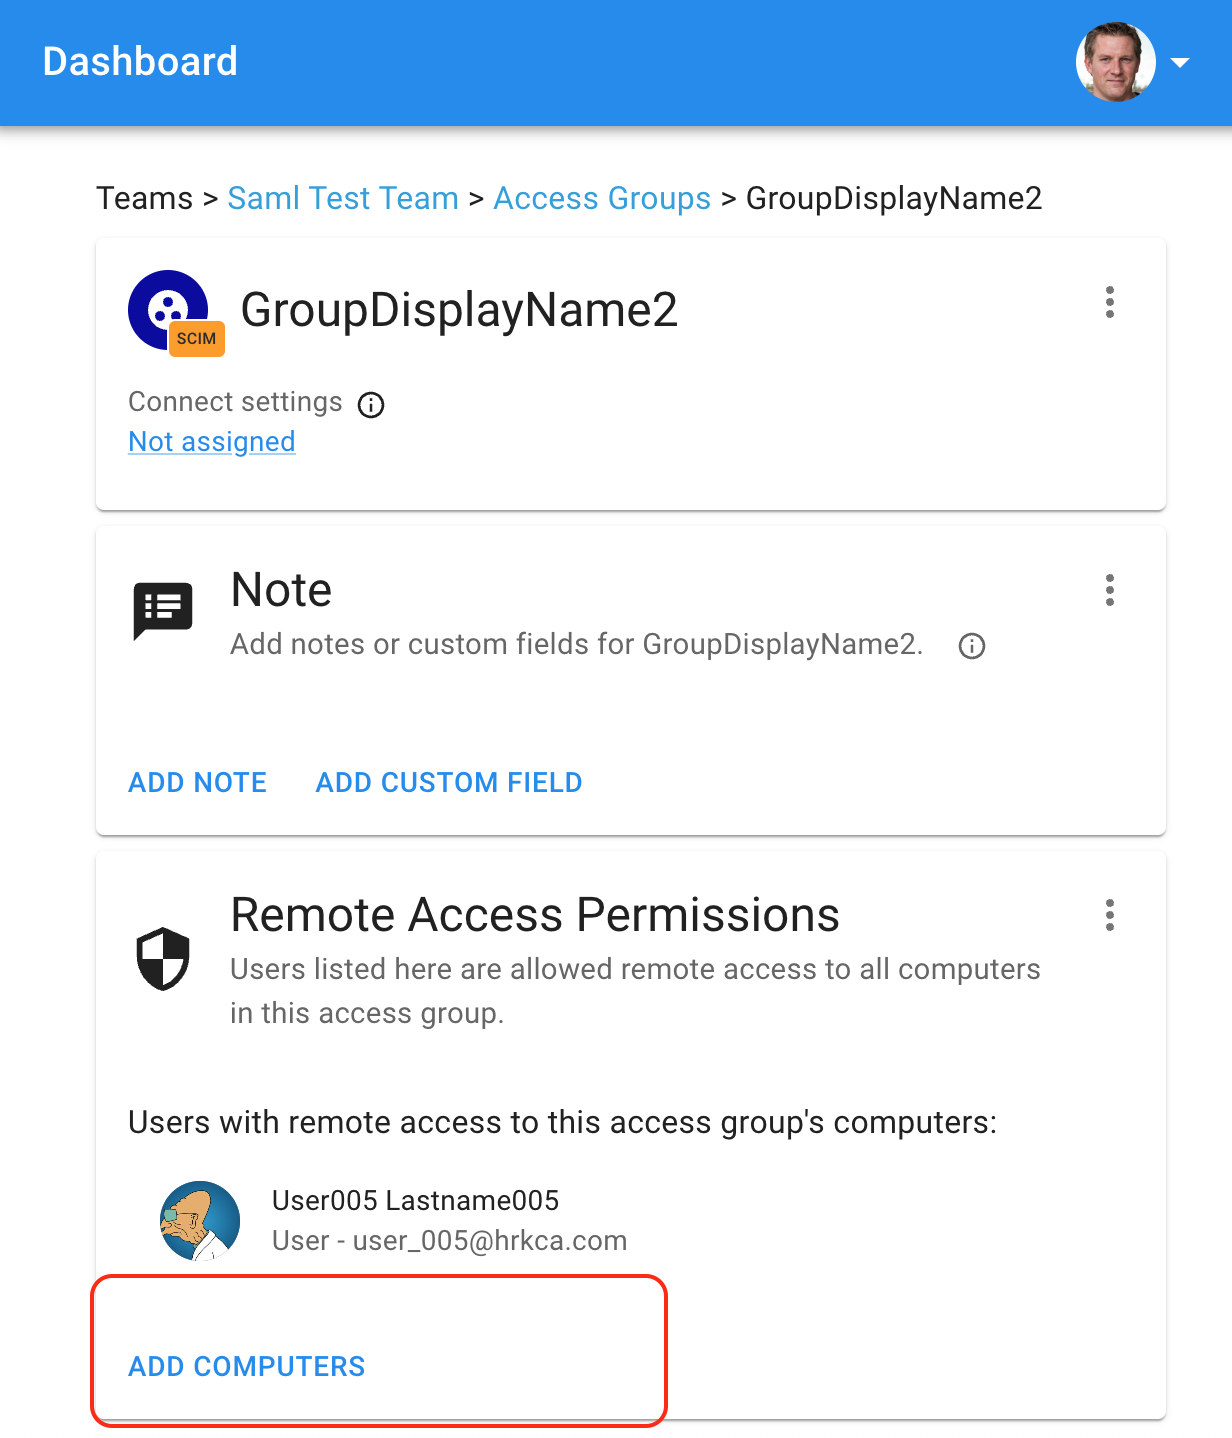Open the Note card three-dot menu

tap(1109, 590)
